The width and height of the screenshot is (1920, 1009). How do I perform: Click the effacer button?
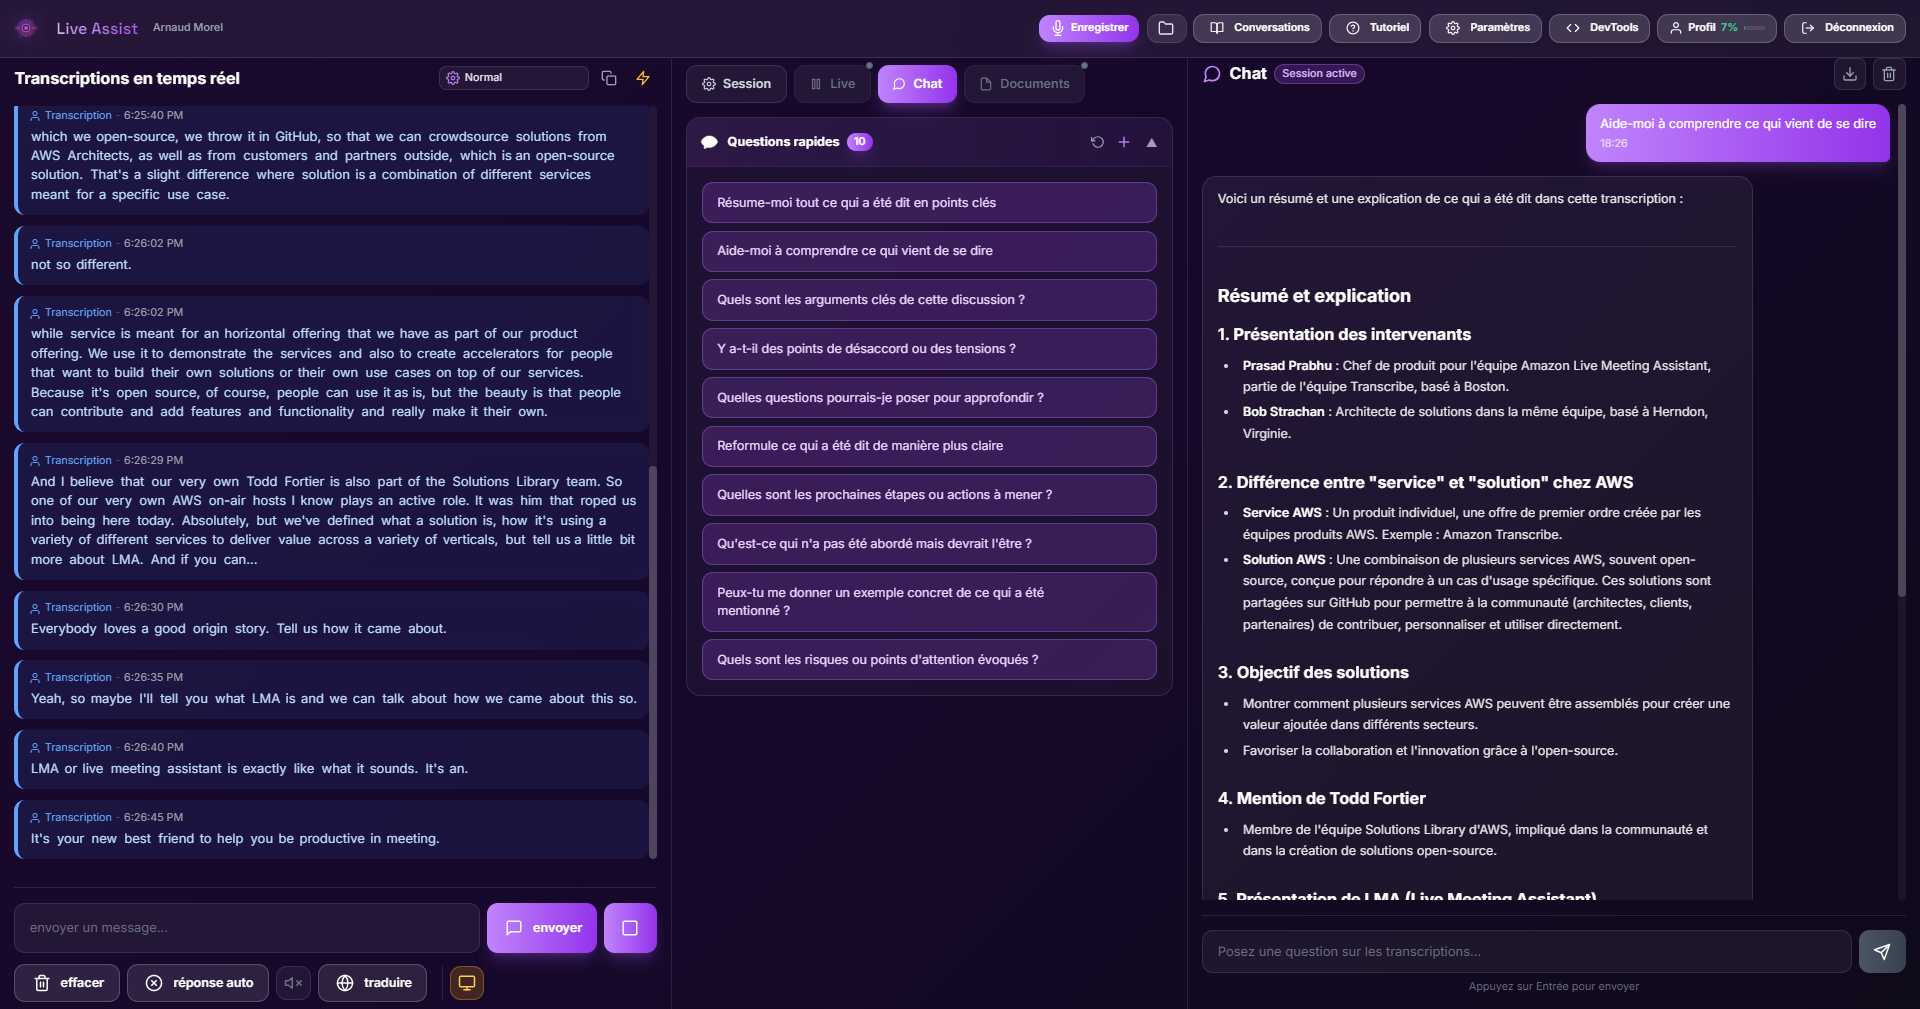(x=67, y=983)
